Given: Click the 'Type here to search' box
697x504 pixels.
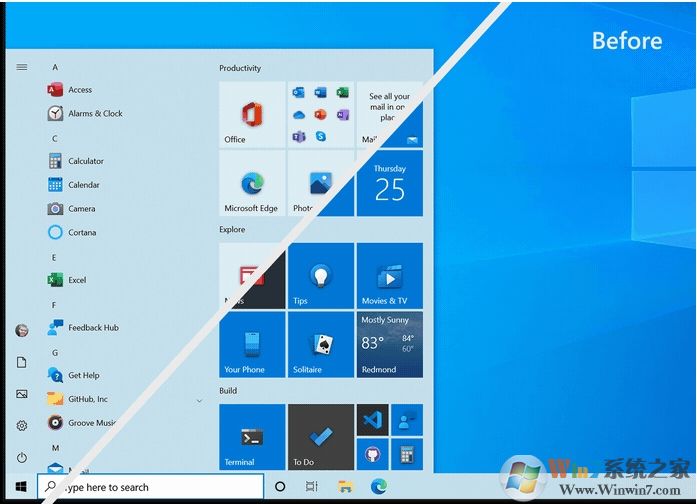Looking at the screenshot, I should pos(150,487).
